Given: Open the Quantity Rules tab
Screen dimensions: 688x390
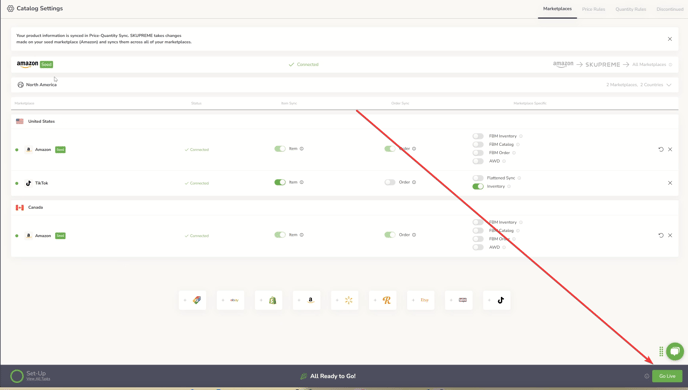Looking at the screenshot, I should click(x=631, y=9).
